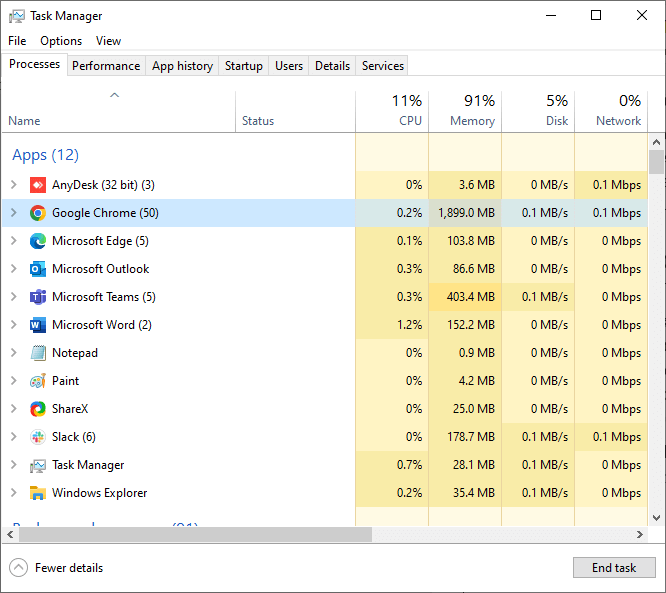The width and height of the screenshot is (666, 593).
Task: Click Edge's 103.8 MB memory value
Action: click(x=471, y=241)
